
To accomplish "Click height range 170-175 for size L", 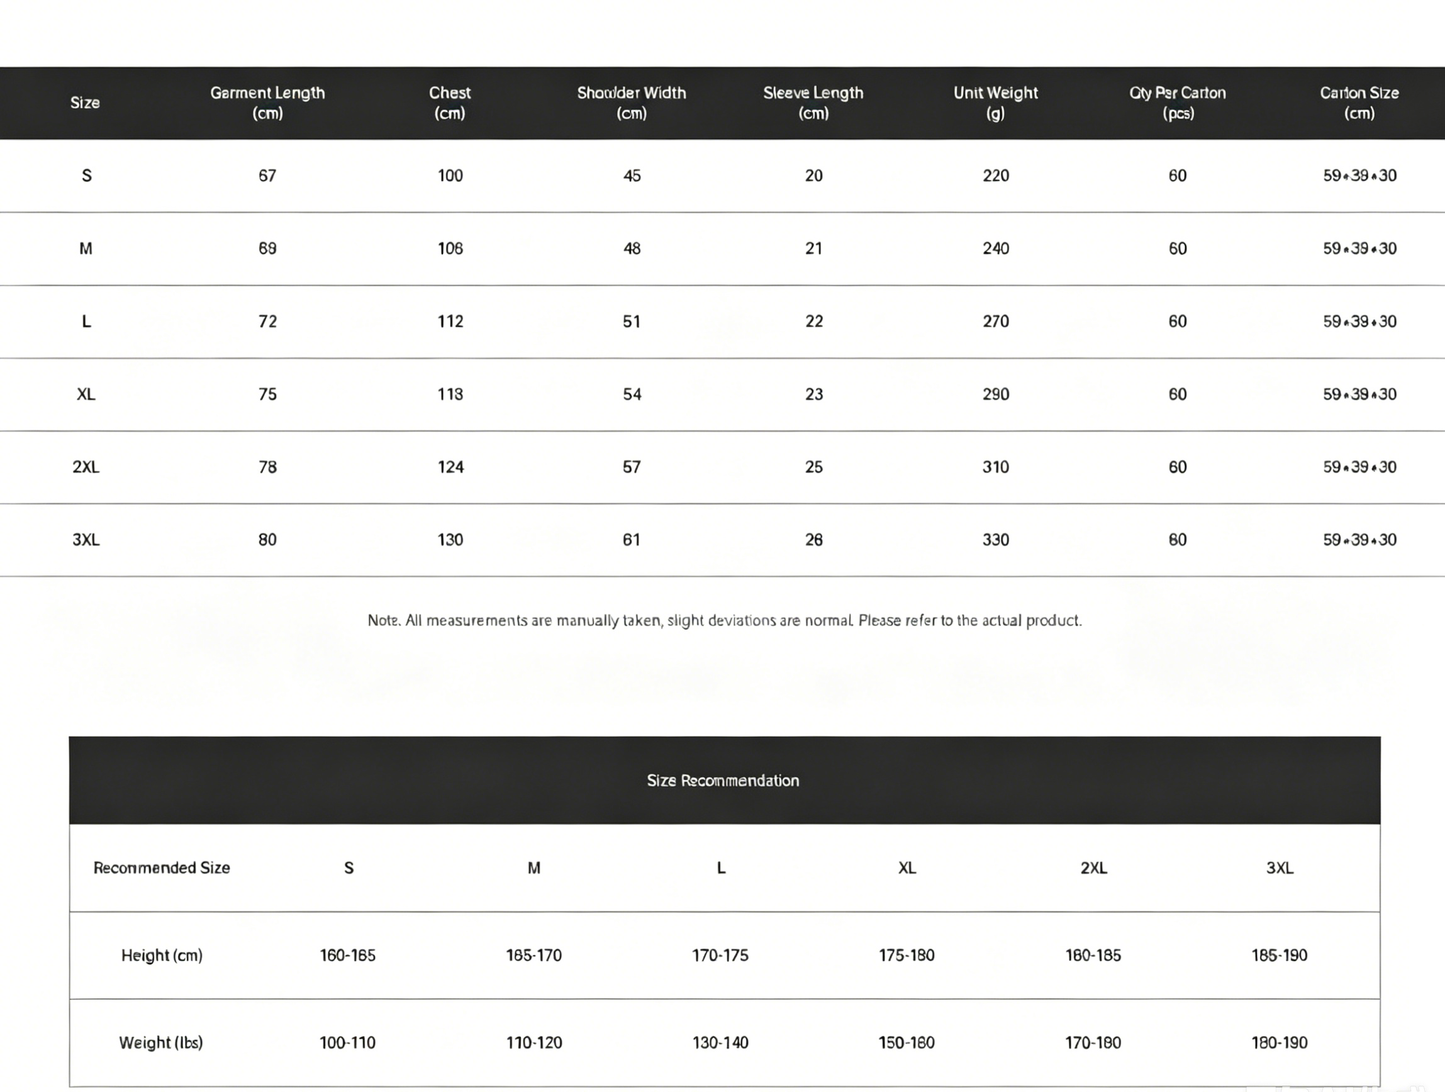I will (x=720, y=956).
